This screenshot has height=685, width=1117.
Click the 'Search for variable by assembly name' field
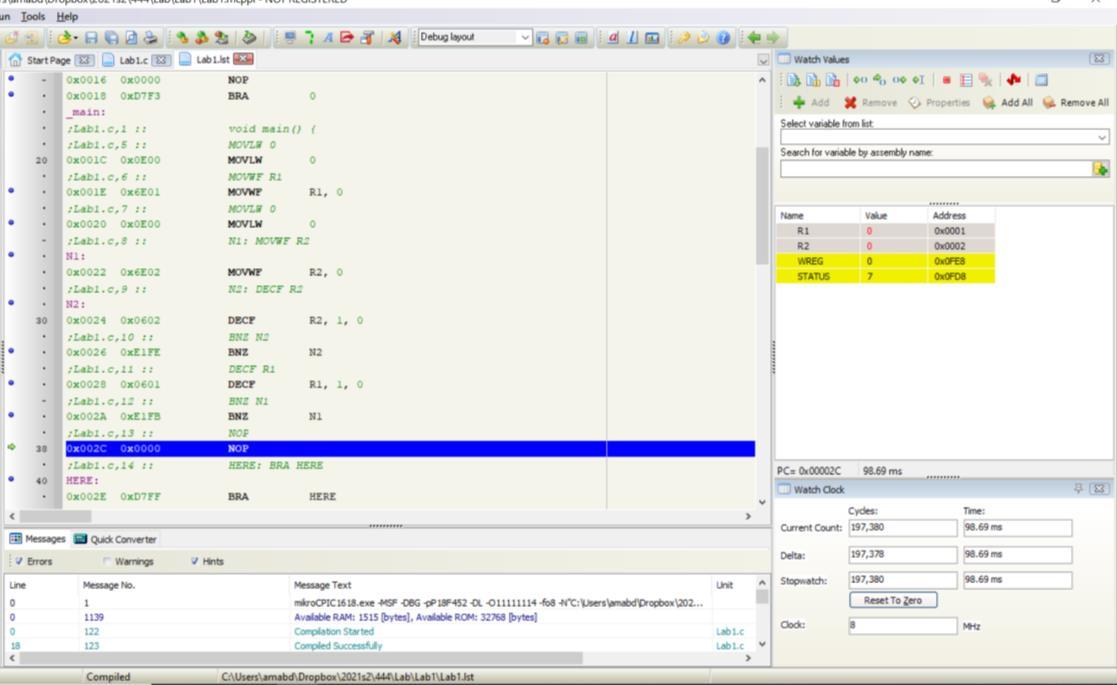click(936, 169)
